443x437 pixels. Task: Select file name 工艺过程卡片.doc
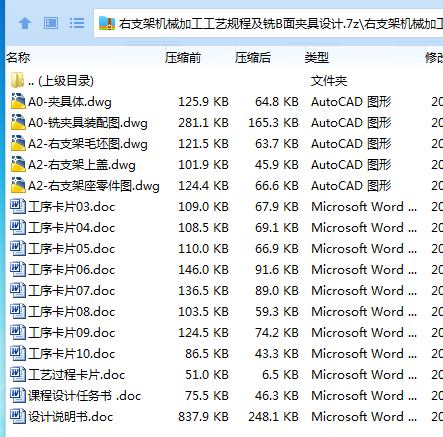click(77, 375)
